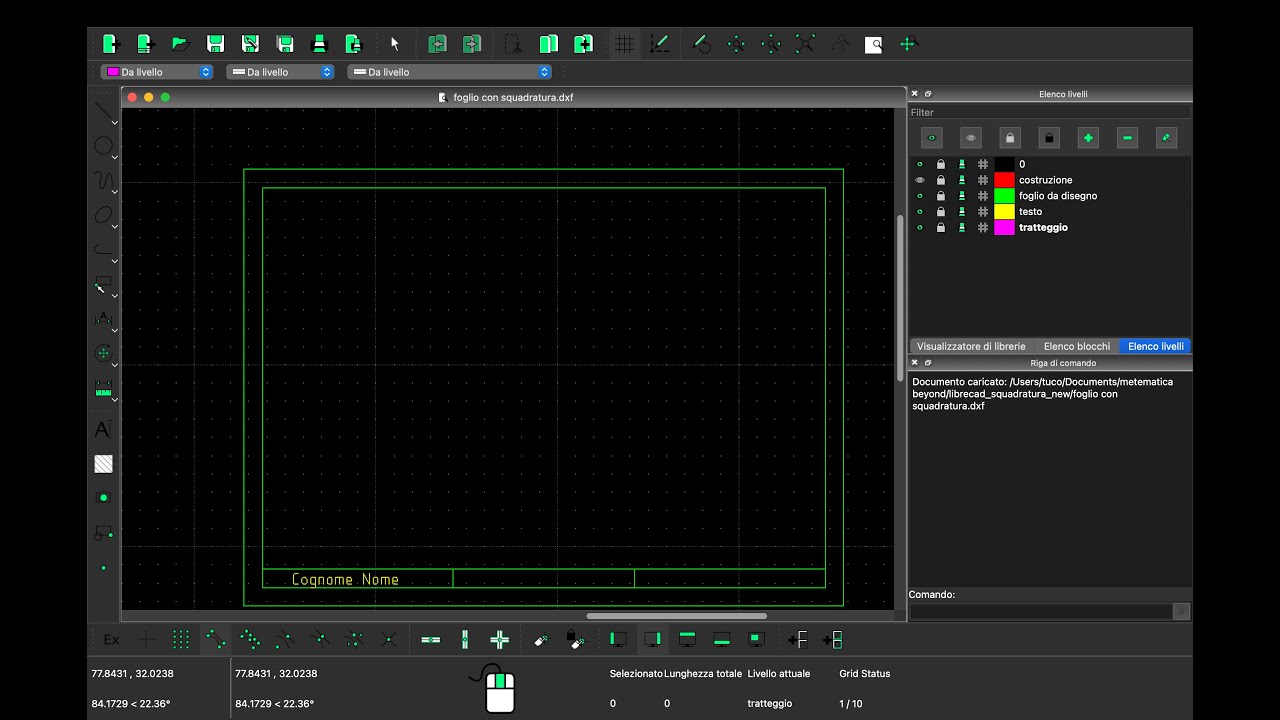Image resolution: width=1280 pixels, height=720 pixels.
Task: Click the Redraw icon in the top toolbar
Action: [x=701, y=44]
